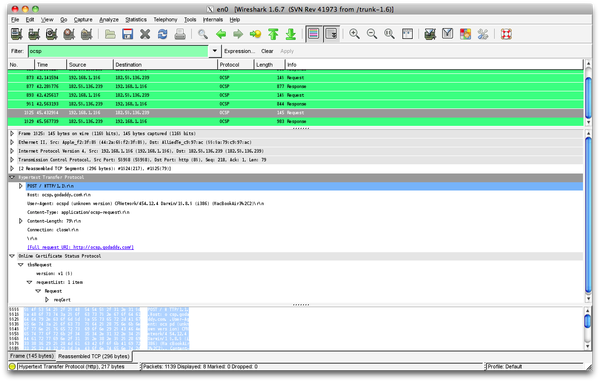
Task: Click the Expression... button
Action: tap(240, 51)
